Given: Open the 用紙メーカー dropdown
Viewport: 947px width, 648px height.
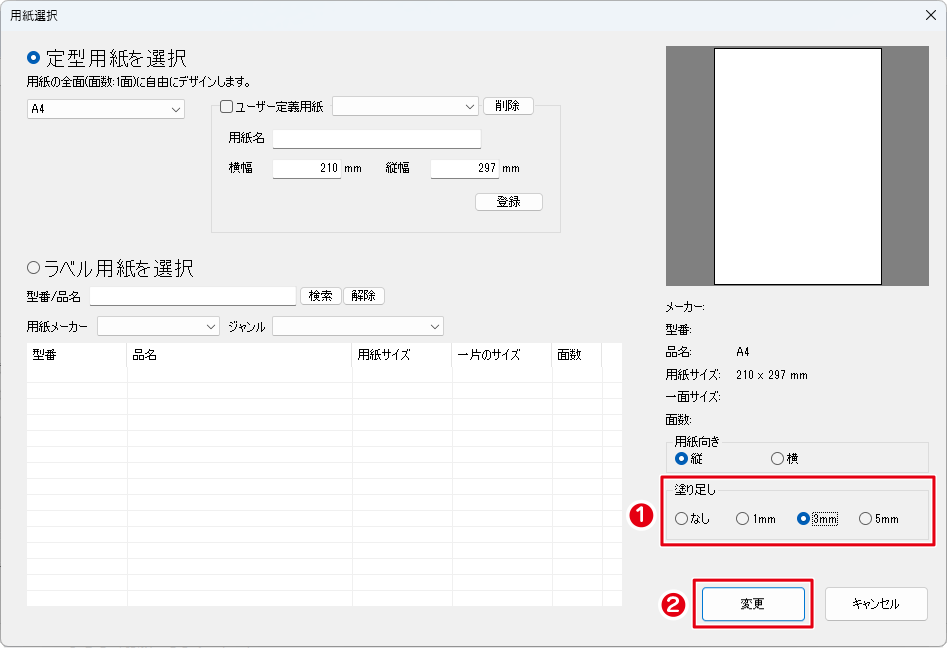Looking at the screenshot, I should click(x=158, y=326).
